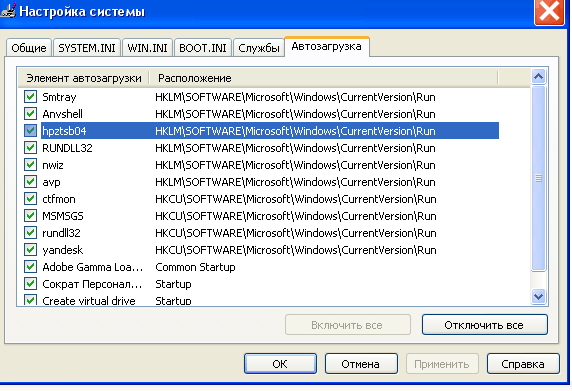This screenshot has height=391, width=572.
Task: Click the scrollbar up arrow
Action: pyautogui.click(x=538, y=77)
